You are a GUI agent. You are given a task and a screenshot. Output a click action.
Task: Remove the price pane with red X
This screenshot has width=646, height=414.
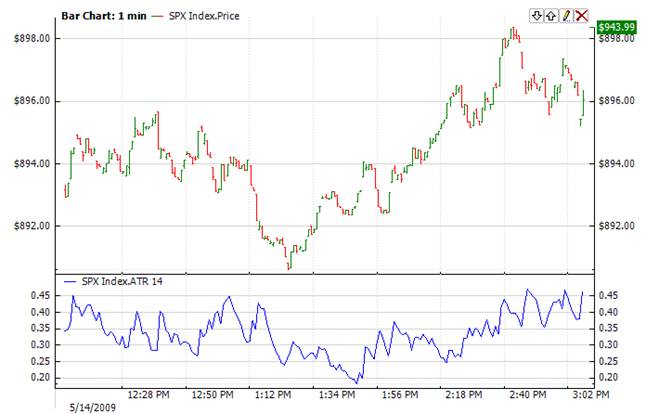pyautogui.click(x=581, y=16)
